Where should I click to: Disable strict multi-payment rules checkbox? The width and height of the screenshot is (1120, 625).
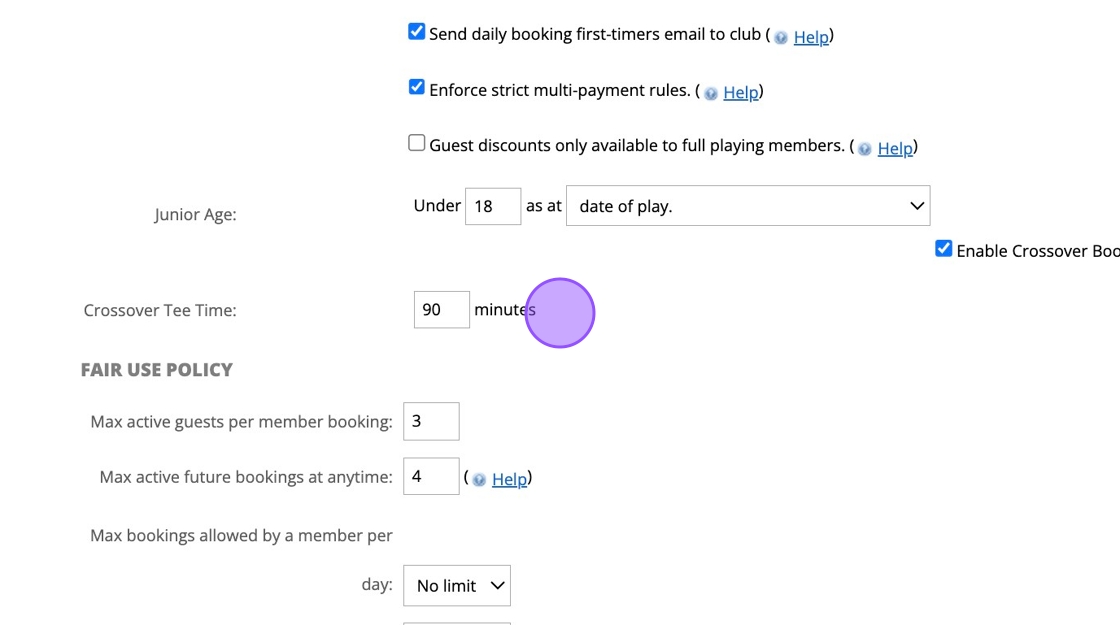coord(417,88)
